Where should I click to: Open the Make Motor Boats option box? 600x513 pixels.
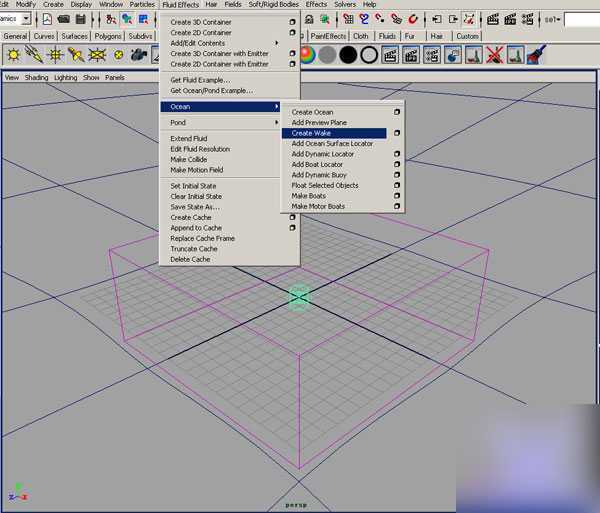point(397,206)
